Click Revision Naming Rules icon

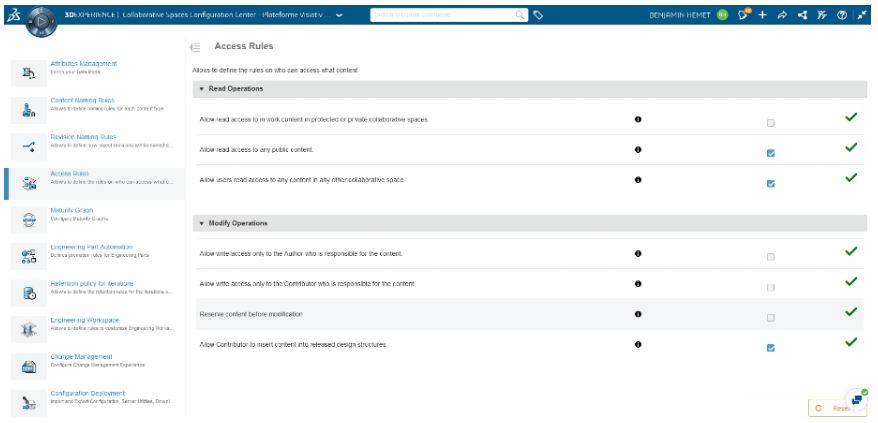pos(29,147)
